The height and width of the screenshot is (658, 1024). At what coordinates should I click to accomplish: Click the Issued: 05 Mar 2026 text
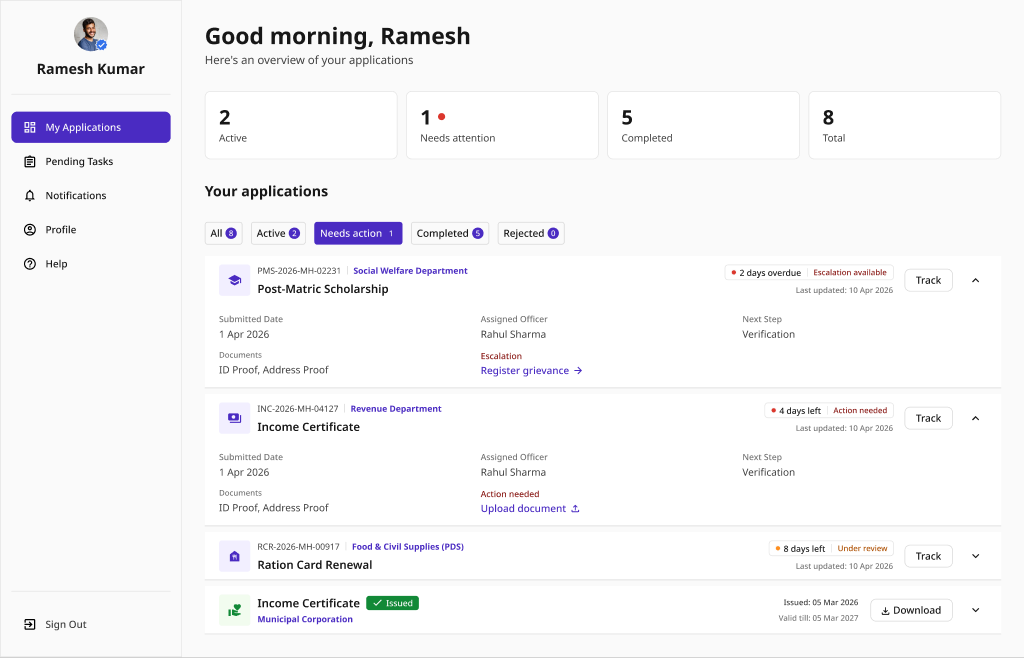click(x=821, y=603)
